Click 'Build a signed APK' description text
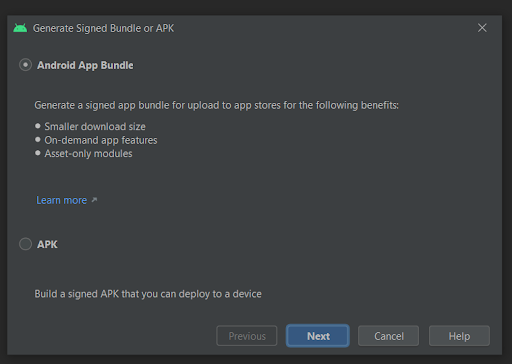 tap(148, 294)
